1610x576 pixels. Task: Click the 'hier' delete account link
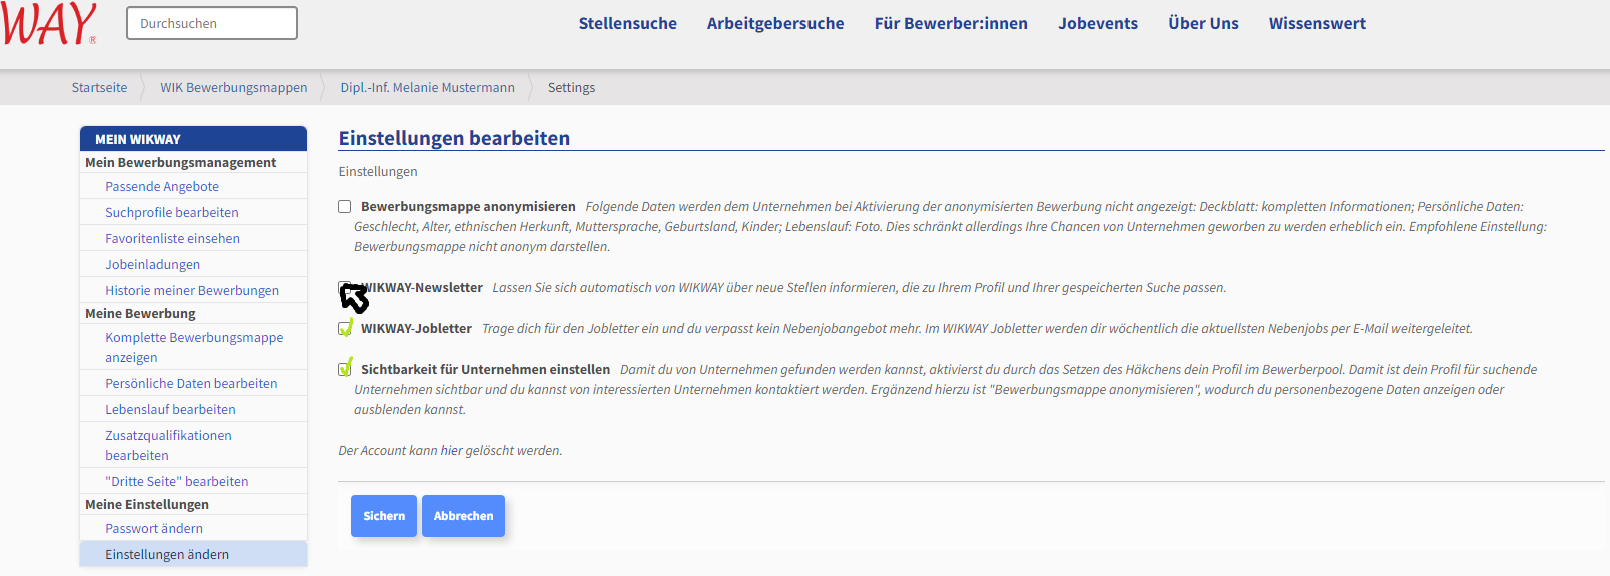coord(452,451)
